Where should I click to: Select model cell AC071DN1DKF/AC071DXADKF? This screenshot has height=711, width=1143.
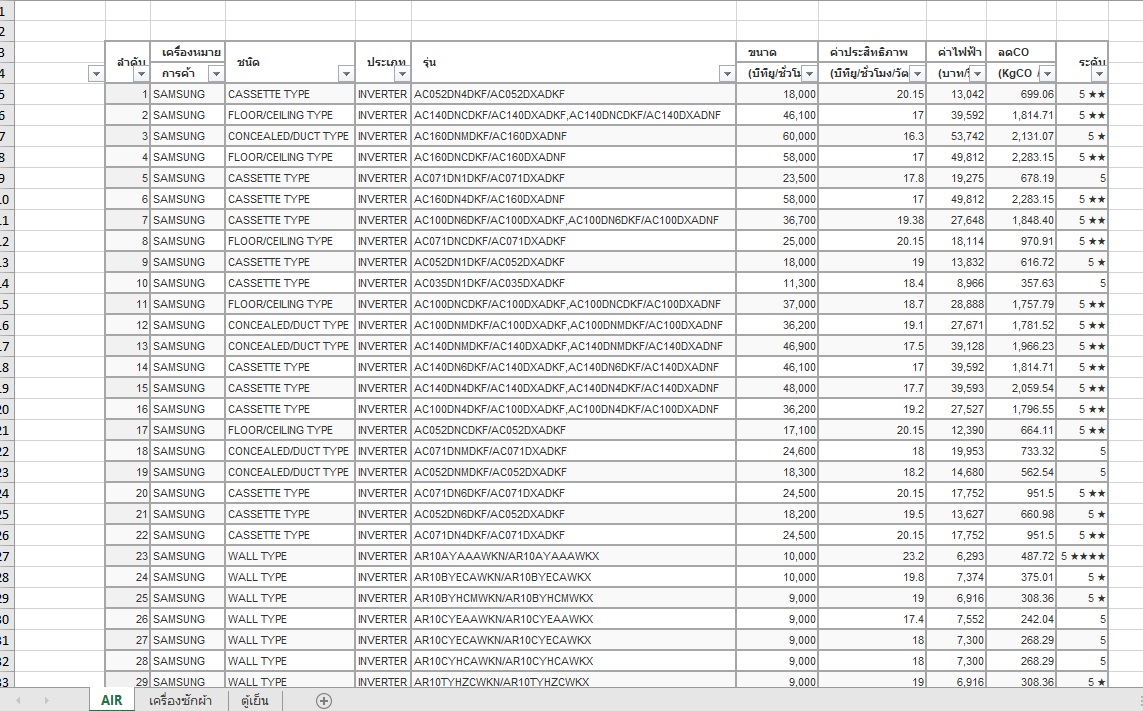(574, 179)
